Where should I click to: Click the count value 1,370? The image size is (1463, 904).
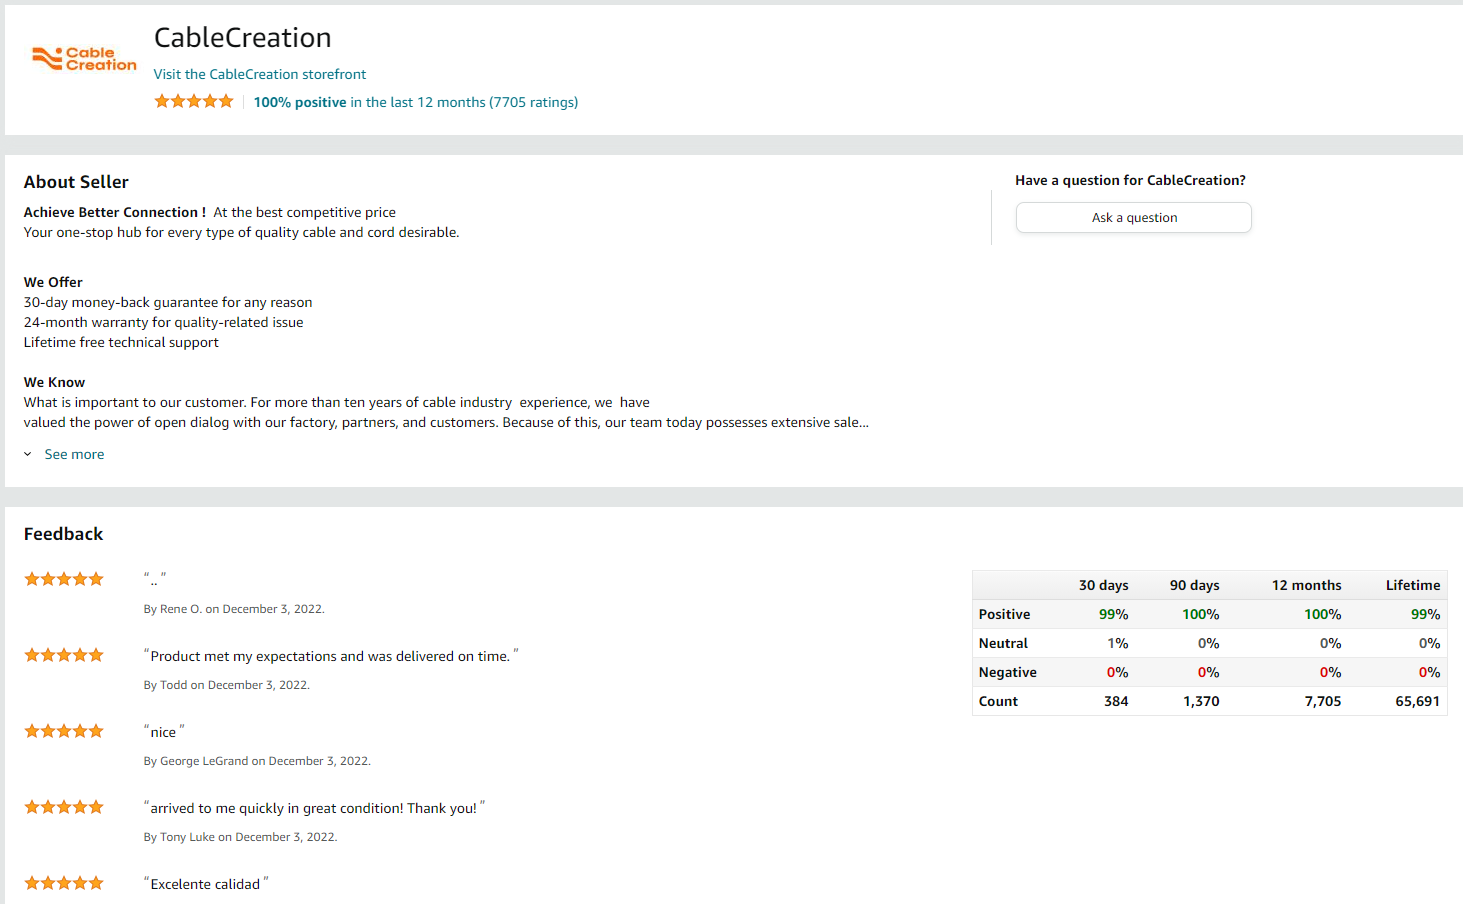coord(1201,701)
